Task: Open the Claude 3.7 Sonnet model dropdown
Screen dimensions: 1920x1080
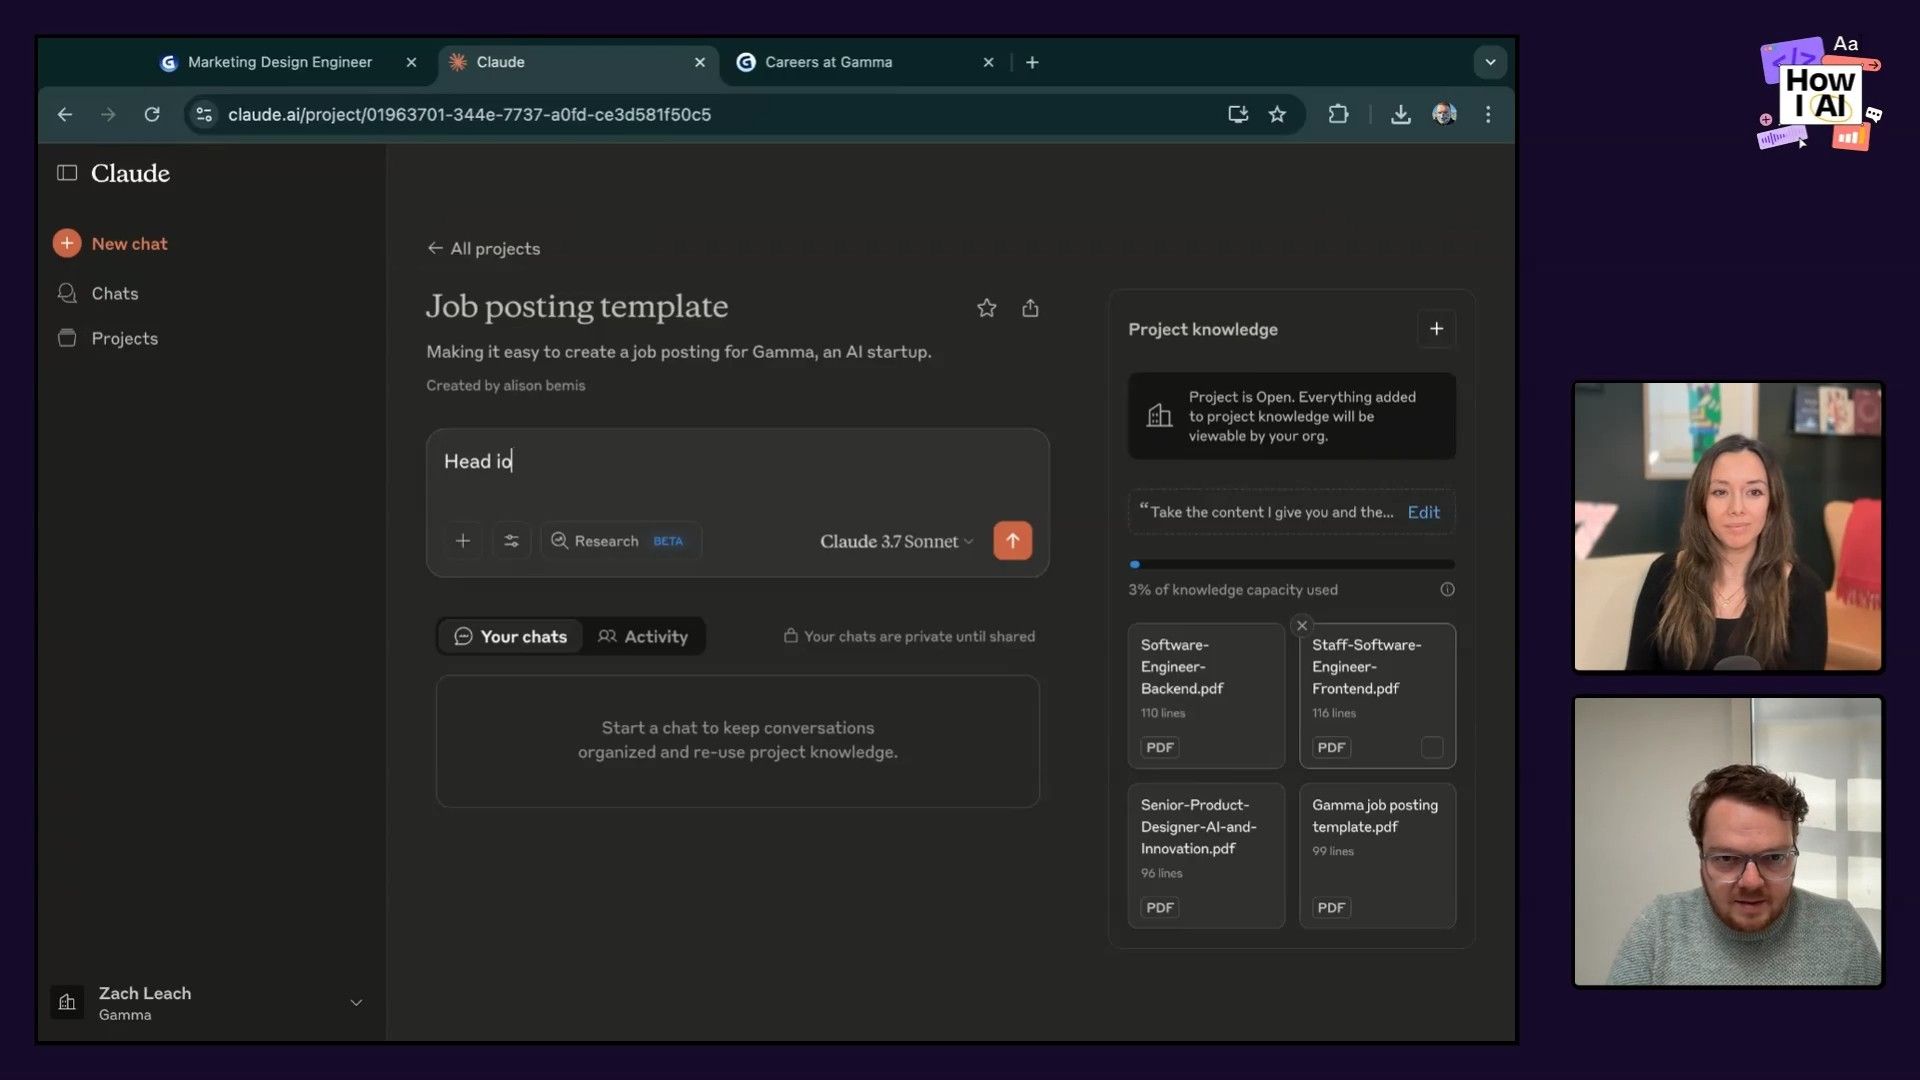Action: click(x=897, y=541)
